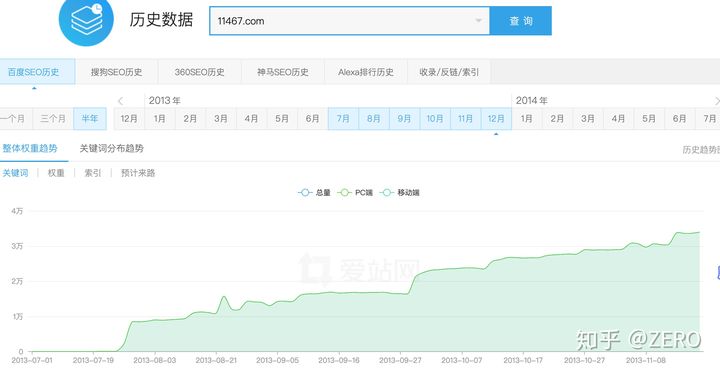Viewport: 720px width, 369px height.
Task: Switch to the 神马SEO历史 tab
Action: coord(283,72)
